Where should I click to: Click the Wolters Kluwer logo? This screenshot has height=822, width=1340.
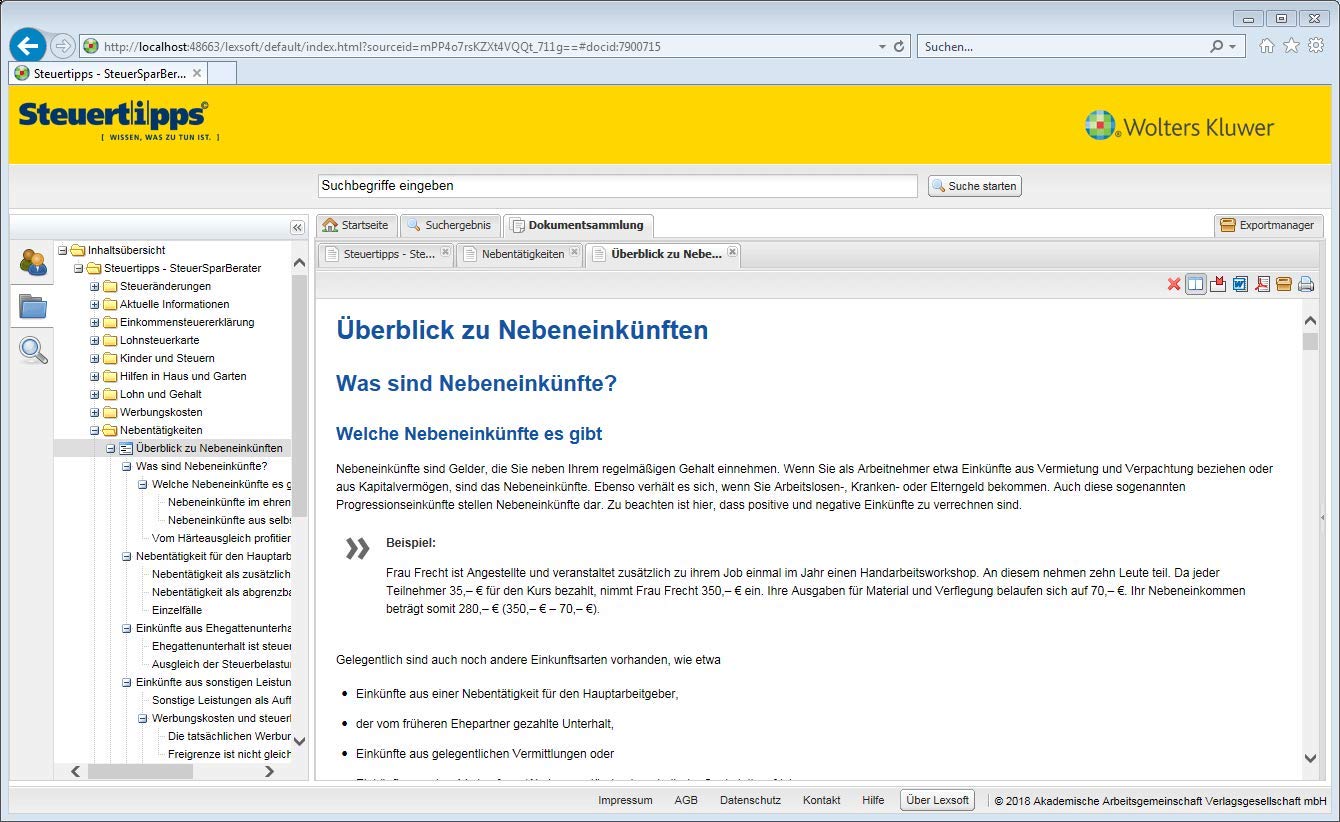pyautogui.click(x=1180, y=126)
